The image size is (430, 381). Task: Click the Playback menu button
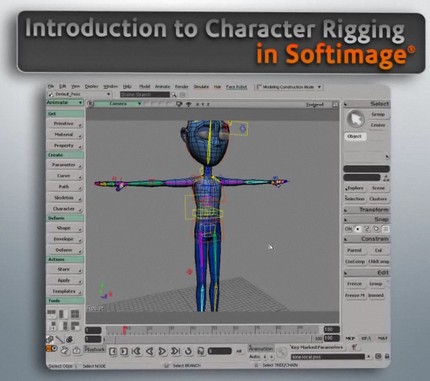tap(95, 349)
